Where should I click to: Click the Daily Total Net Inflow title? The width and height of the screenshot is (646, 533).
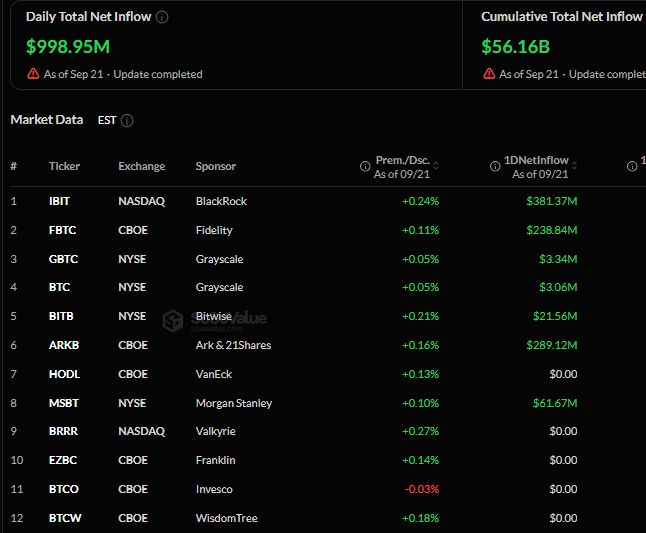point(89,16)
